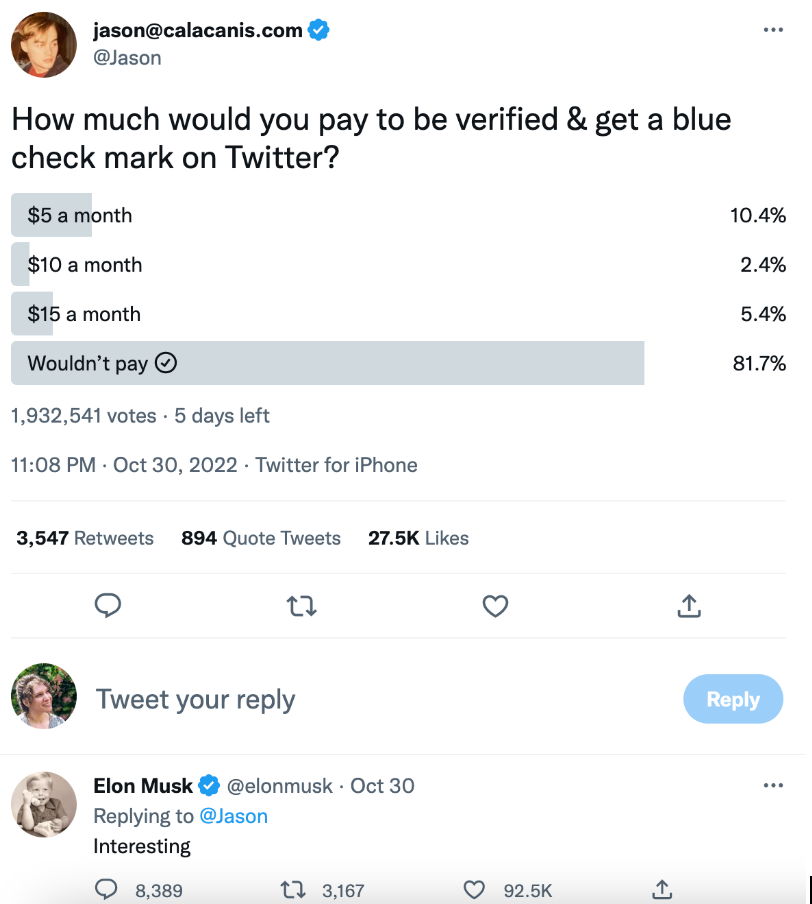
Task: Share Elon Musk's reply
Action: 661,889
